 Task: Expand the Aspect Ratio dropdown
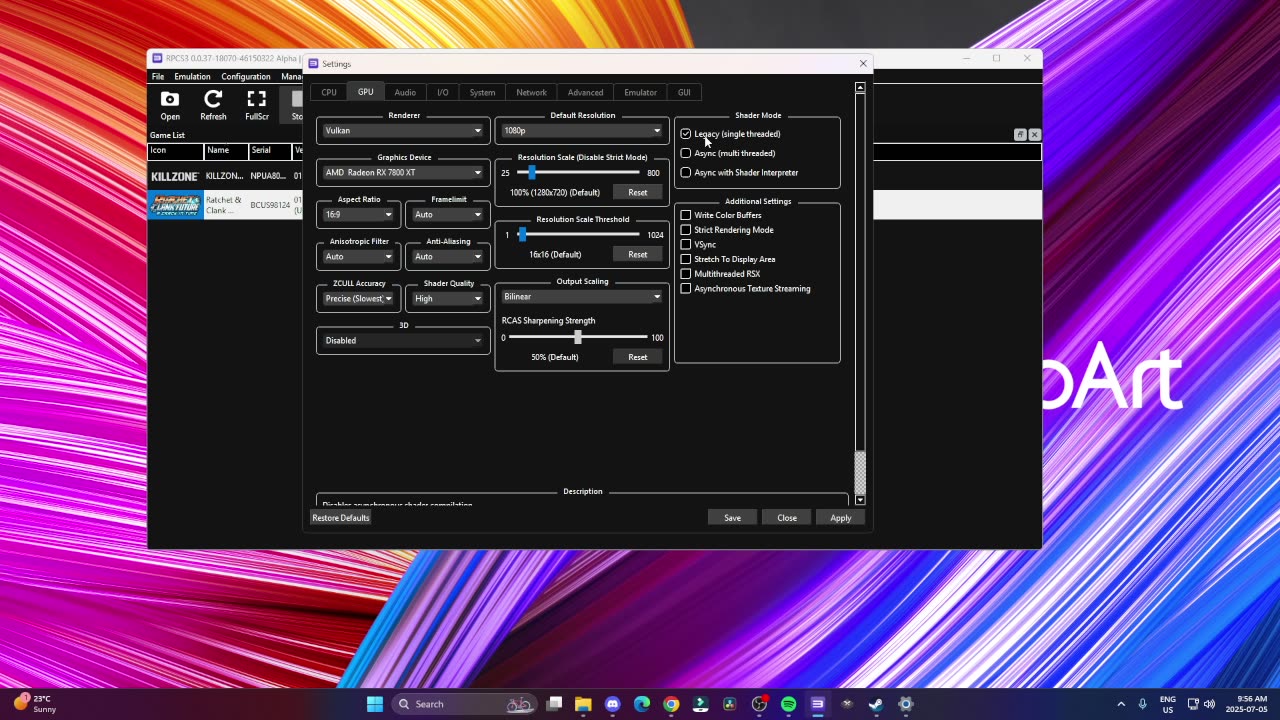(x=359, y=215)
